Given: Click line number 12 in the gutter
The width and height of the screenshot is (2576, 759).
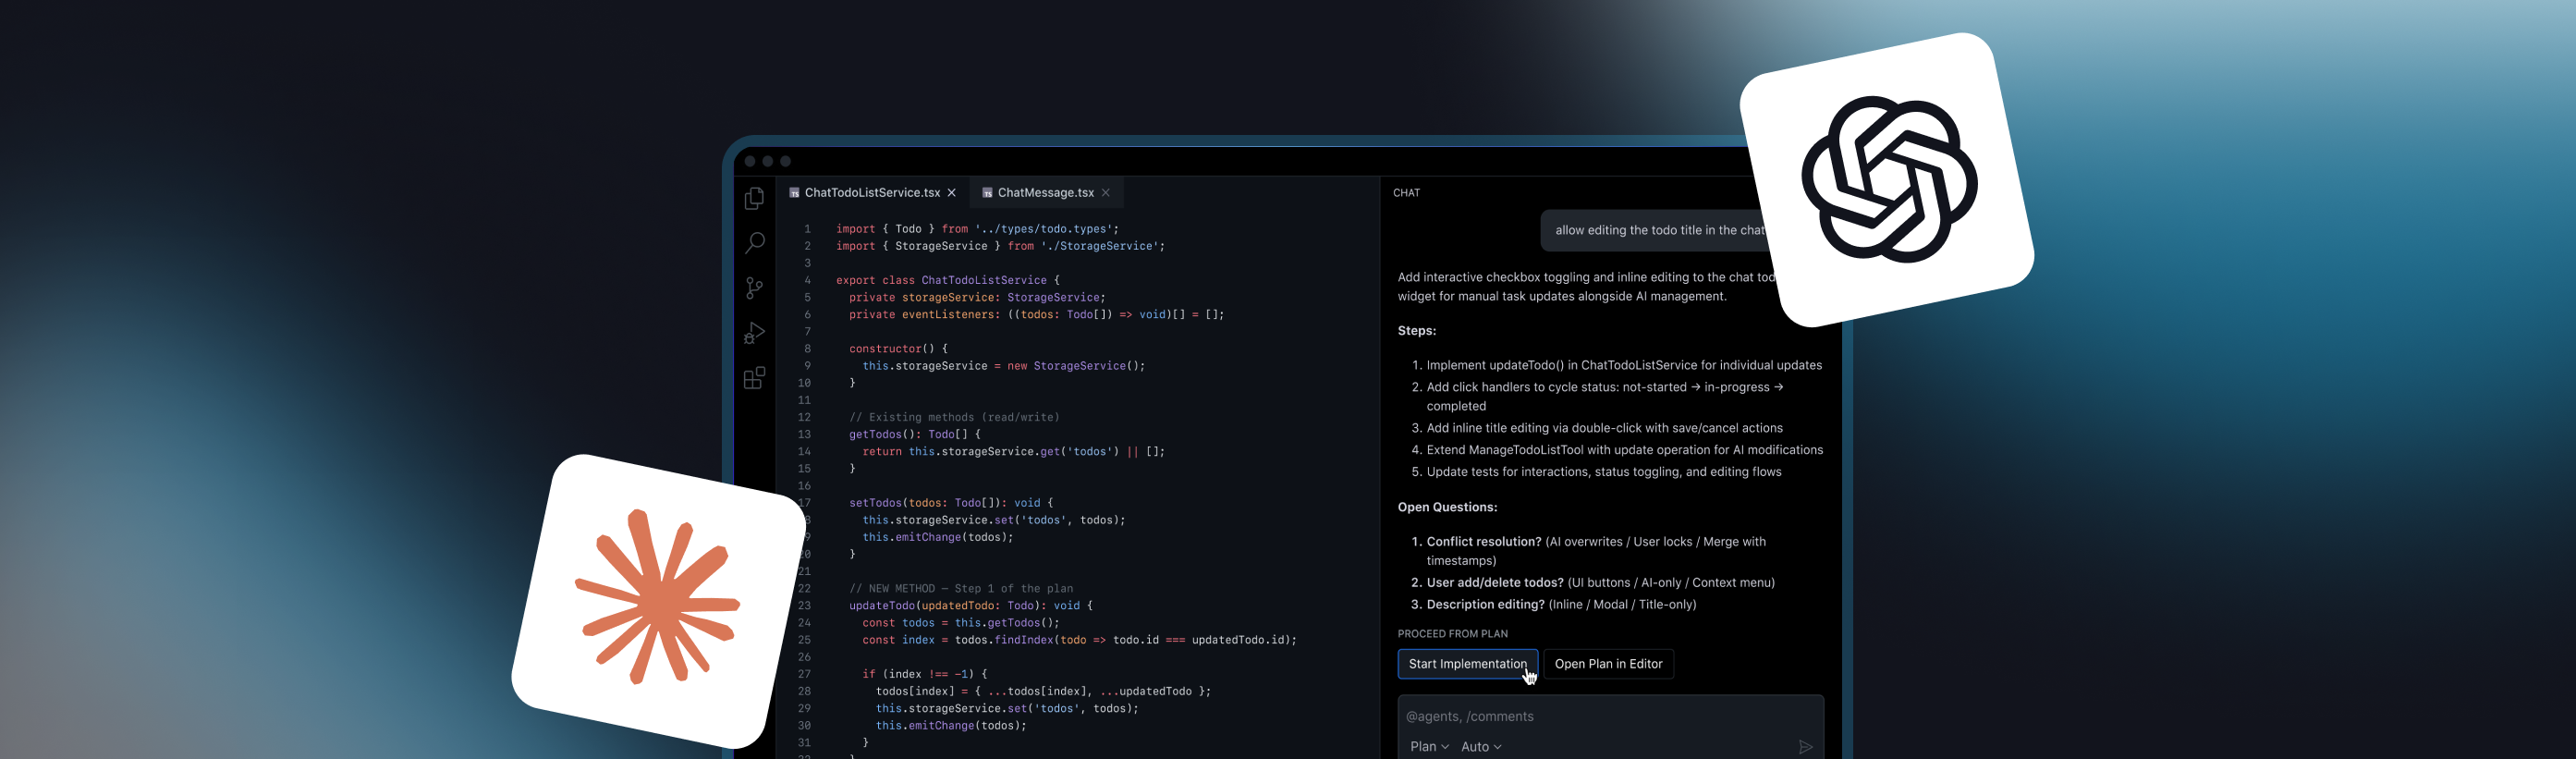Looking at the screenshot, I should point(804,417).
